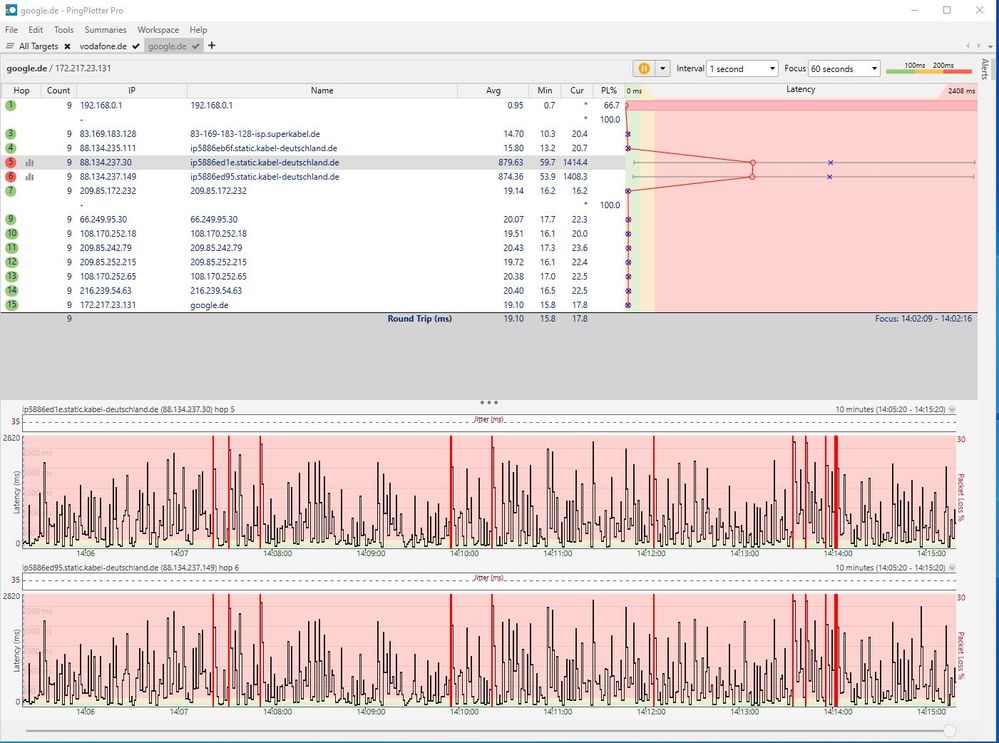Click the green hop 1 status circle
The height and width of the screenshot is (743, 999).
(x=11, y=105)
